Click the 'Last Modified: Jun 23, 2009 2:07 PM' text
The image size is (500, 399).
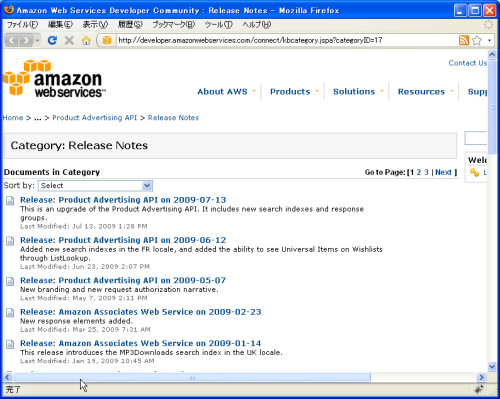(85, 267)
